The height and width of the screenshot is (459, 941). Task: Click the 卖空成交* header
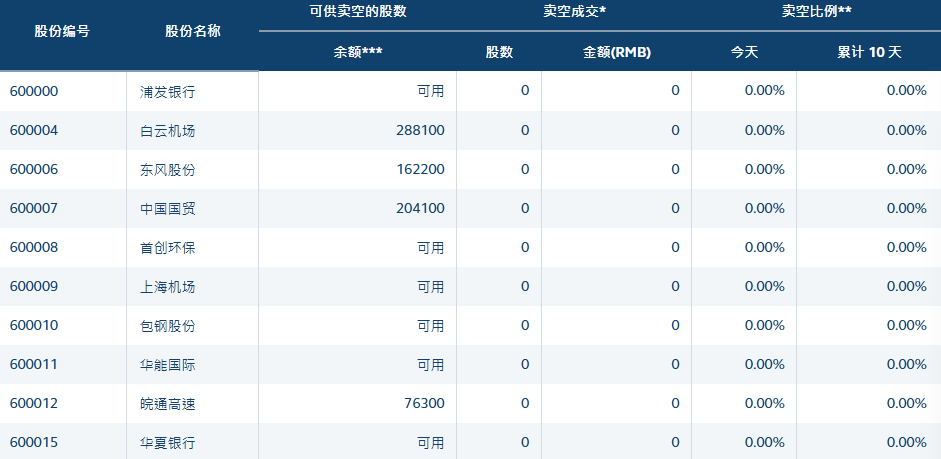tap(574, 11)
